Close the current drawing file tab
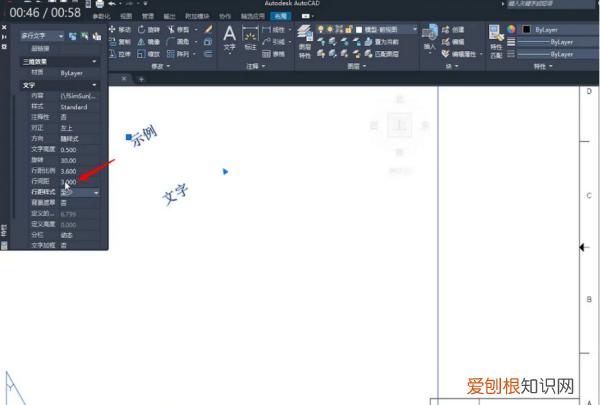This screenshot has width=600, height=405. (x=124, y=79)
